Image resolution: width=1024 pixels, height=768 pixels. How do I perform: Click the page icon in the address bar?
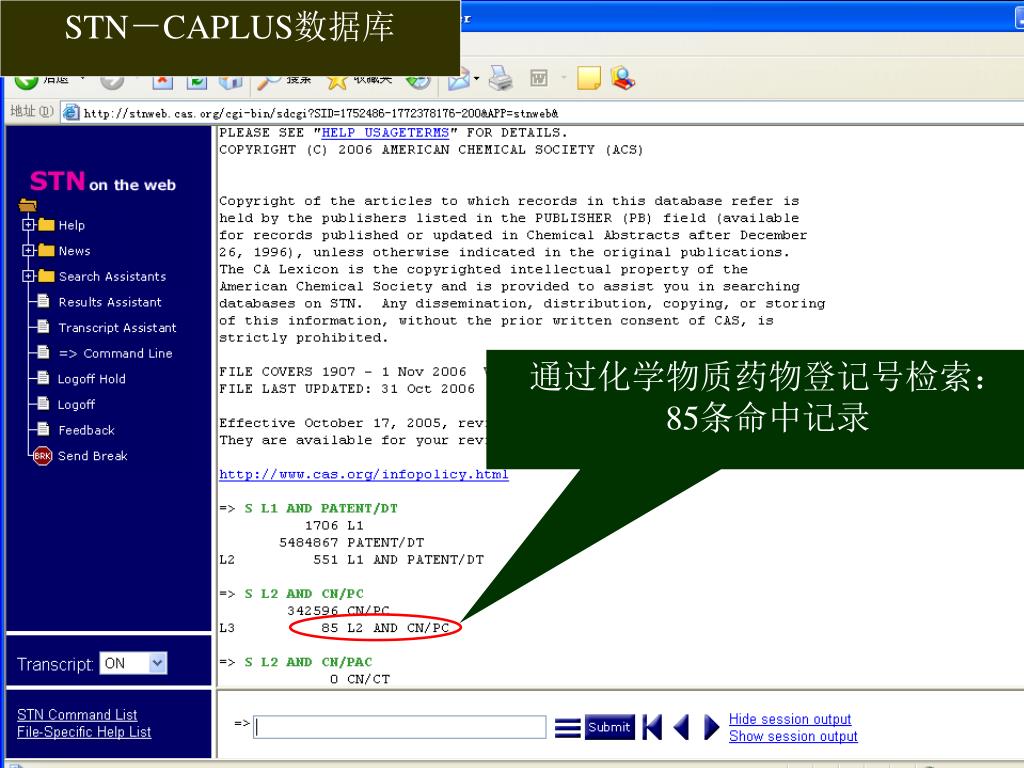(71, 112)
